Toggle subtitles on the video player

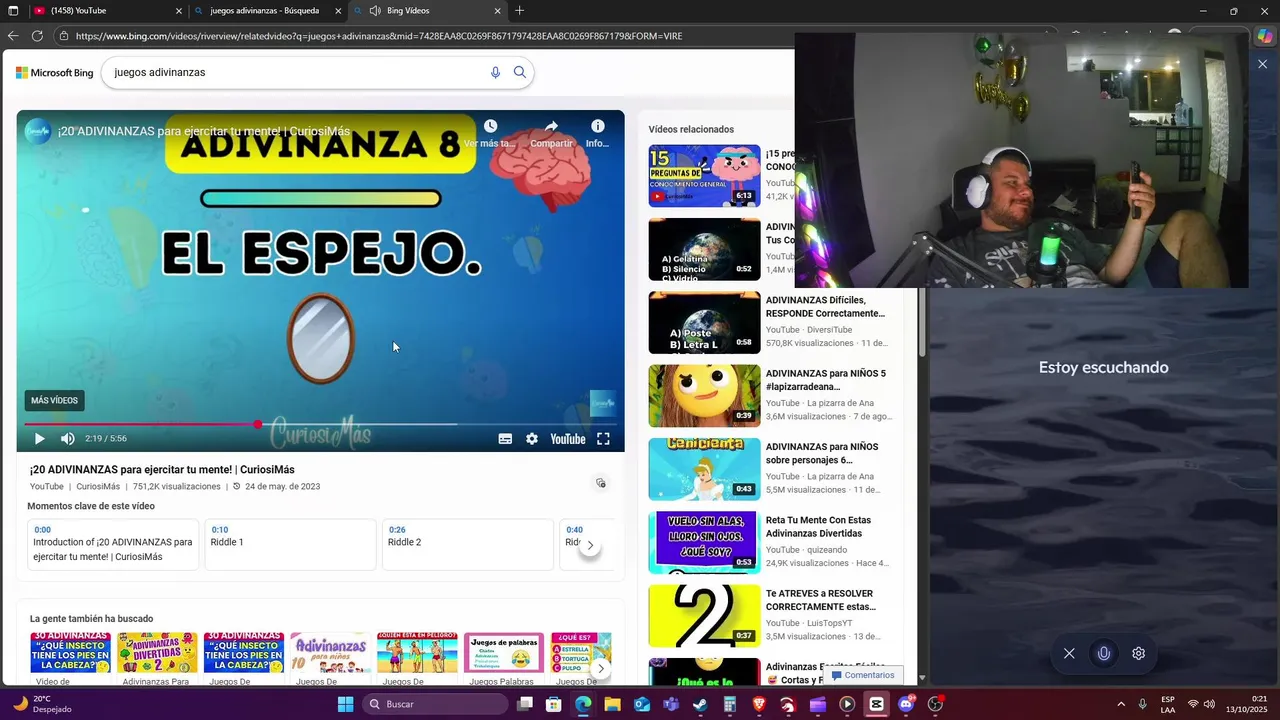coord(505,439)
